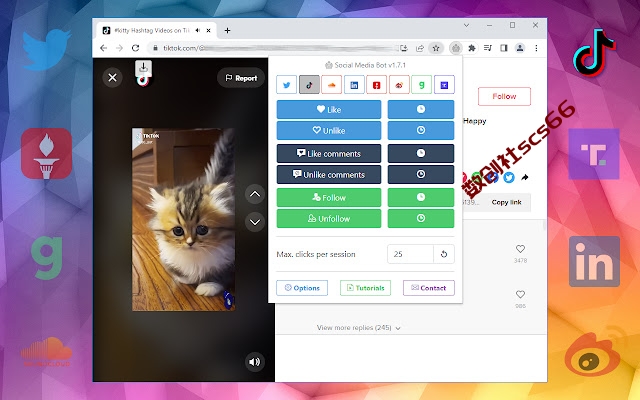The image size is (640, 400).
Task: Open the bot Options button
Action: click(x=302, y=288)
